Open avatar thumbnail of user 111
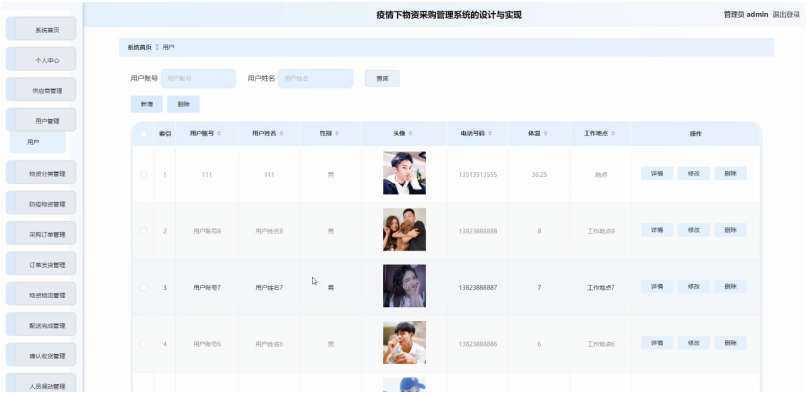 click(x=404, y=173)
